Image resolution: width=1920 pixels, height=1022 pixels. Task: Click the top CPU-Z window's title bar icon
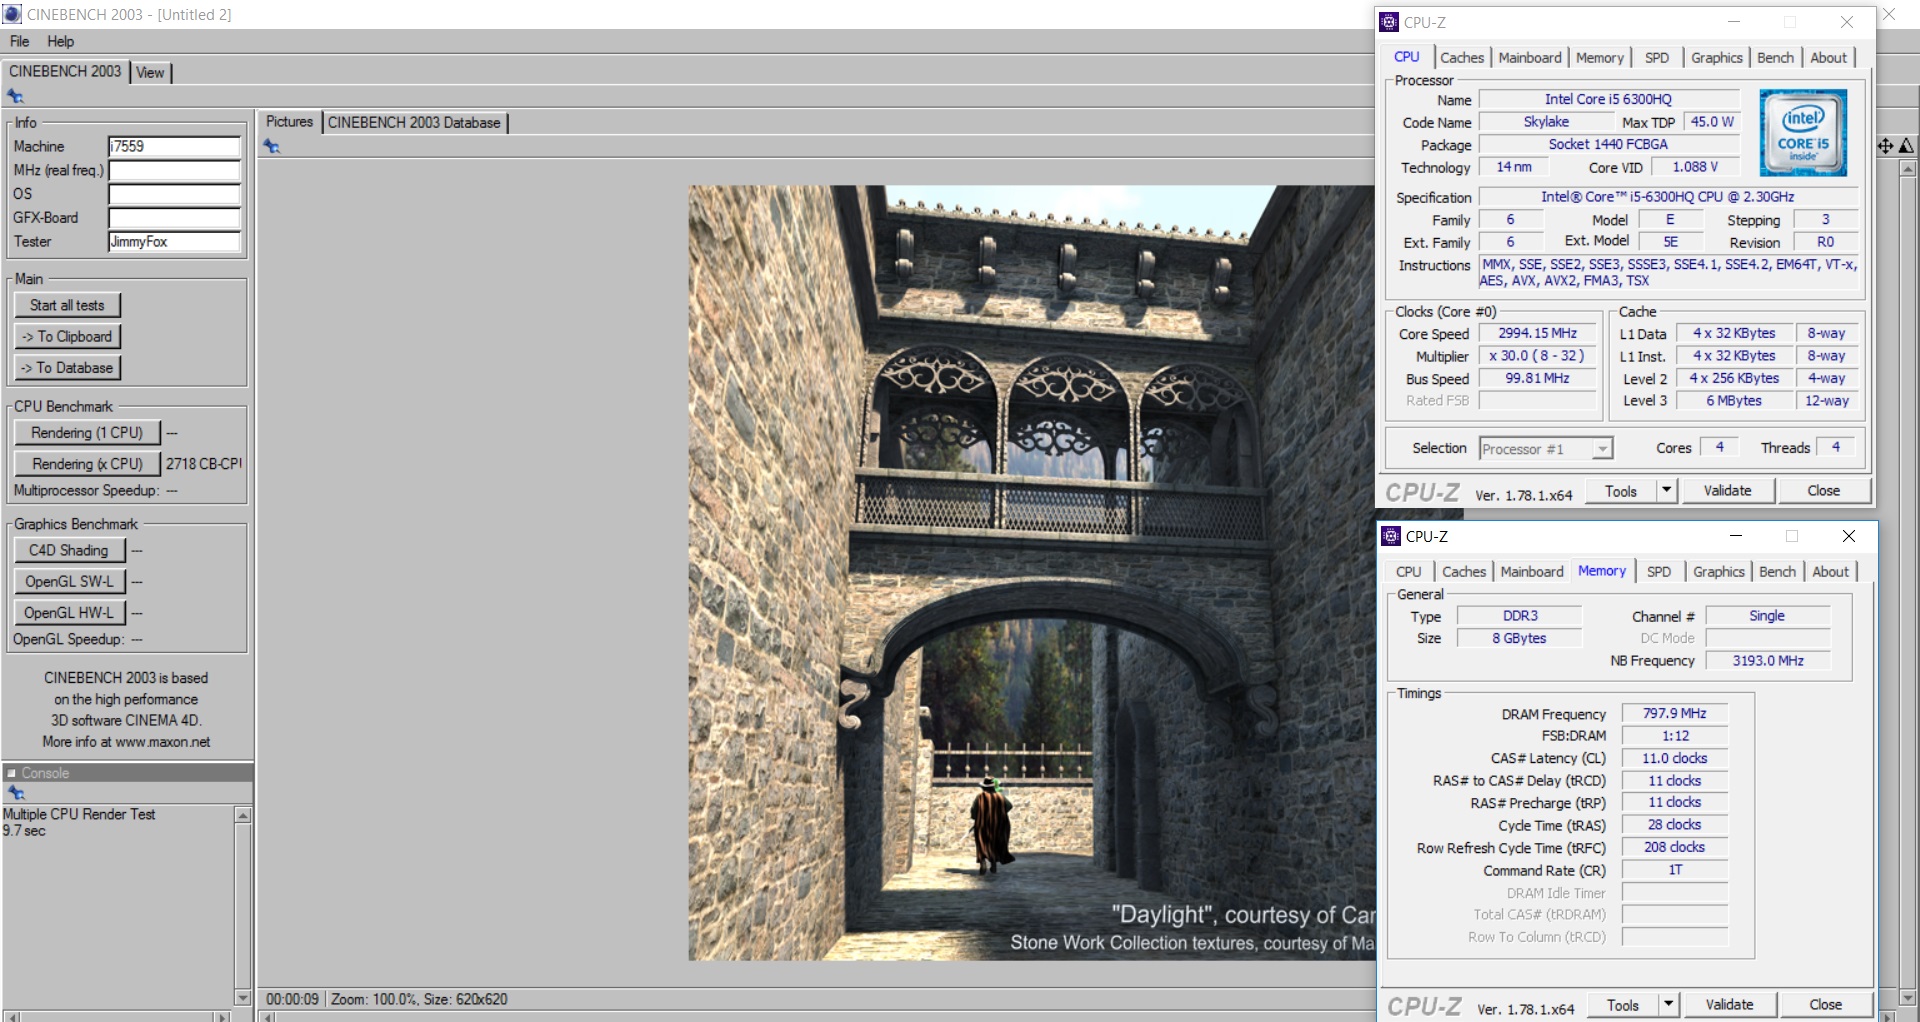(x=1389, y=22)
